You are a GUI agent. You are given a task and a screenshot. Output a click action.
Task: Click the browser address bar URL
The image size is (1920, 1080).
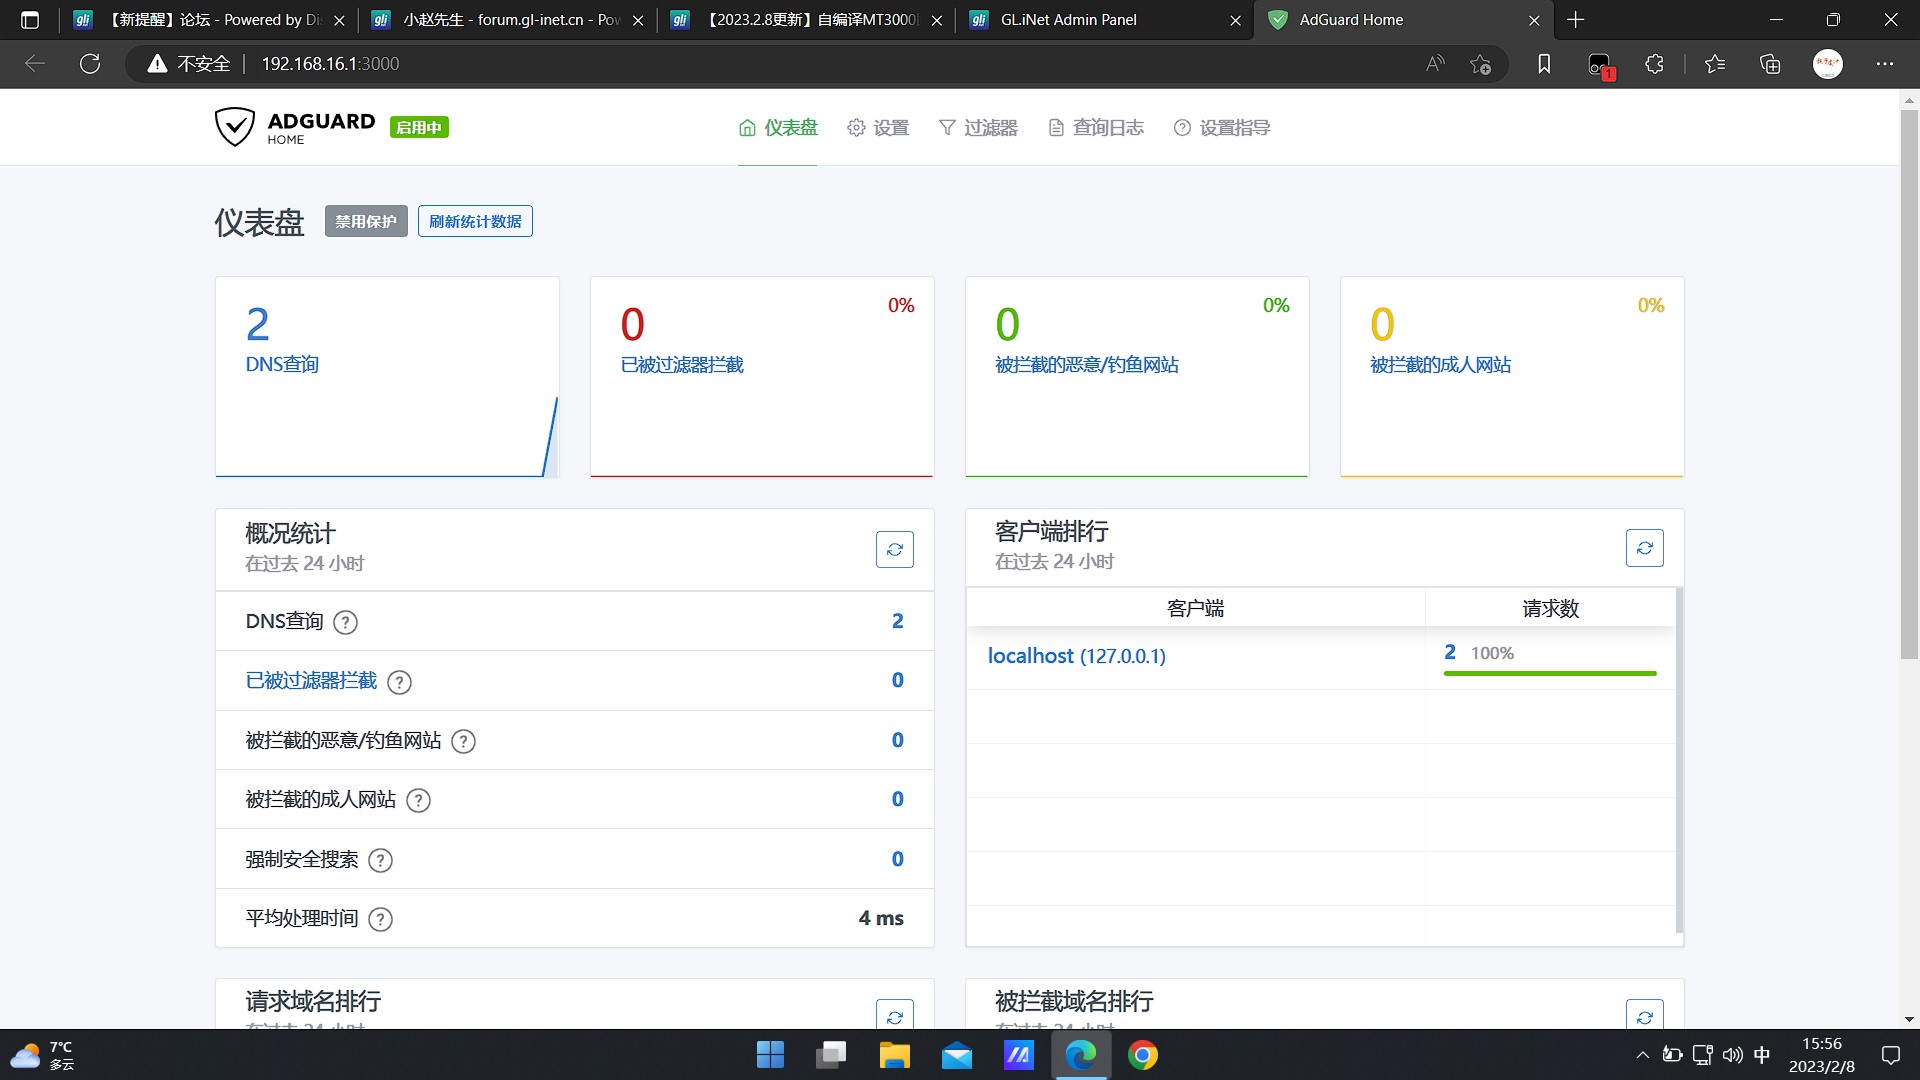point(330,64)
